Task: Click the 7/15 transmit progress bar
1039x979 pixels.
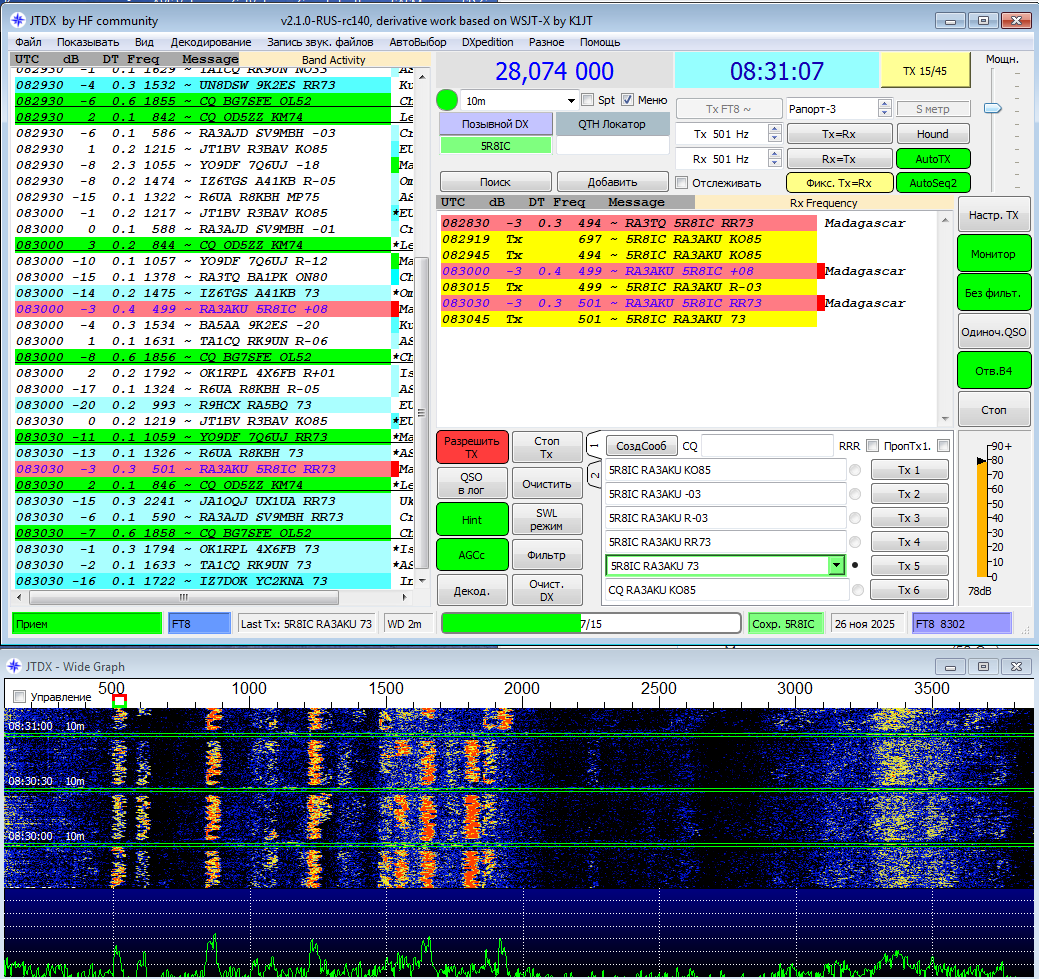Action: click(x=590, y=623)
